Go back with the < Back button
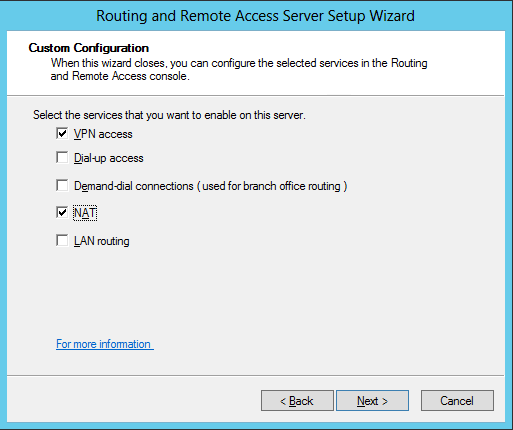Image resolution: width=513 pixels, height=430 pixels. pos(297,401)
